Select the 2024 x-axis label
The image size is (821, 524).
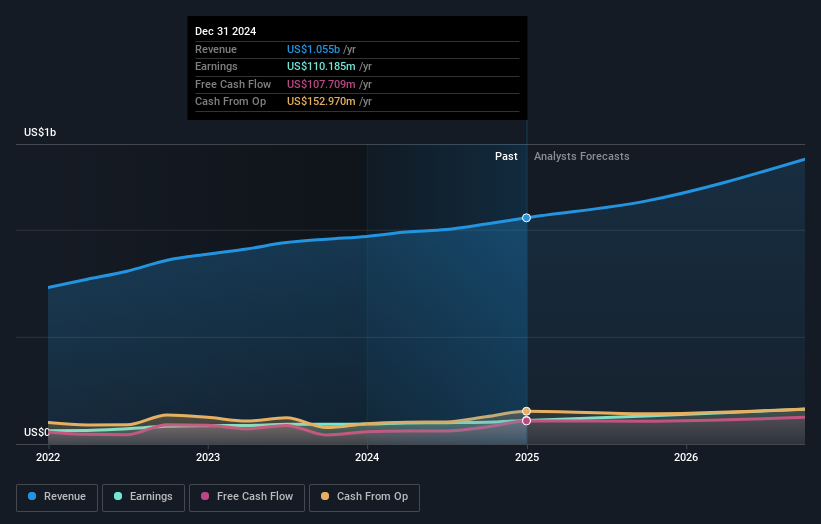tap(367, 458)
